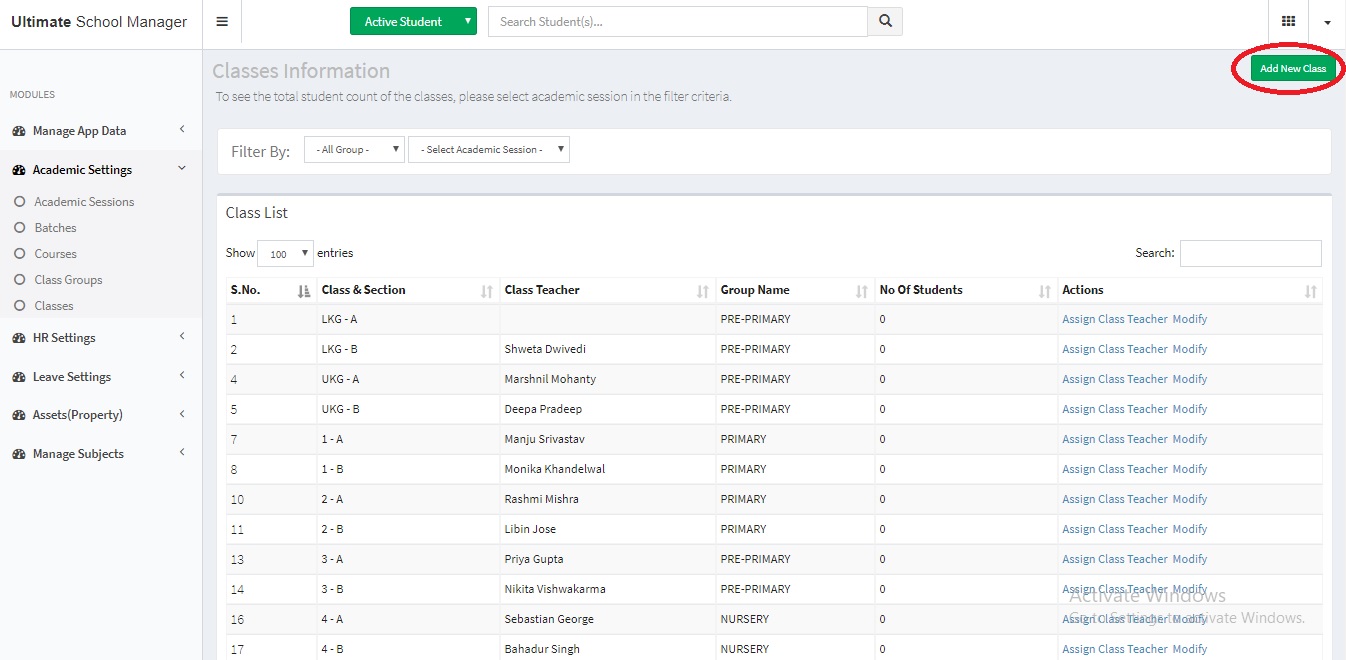
Task: Open Academic Sessions submenu item
Action: pos(84,202)
